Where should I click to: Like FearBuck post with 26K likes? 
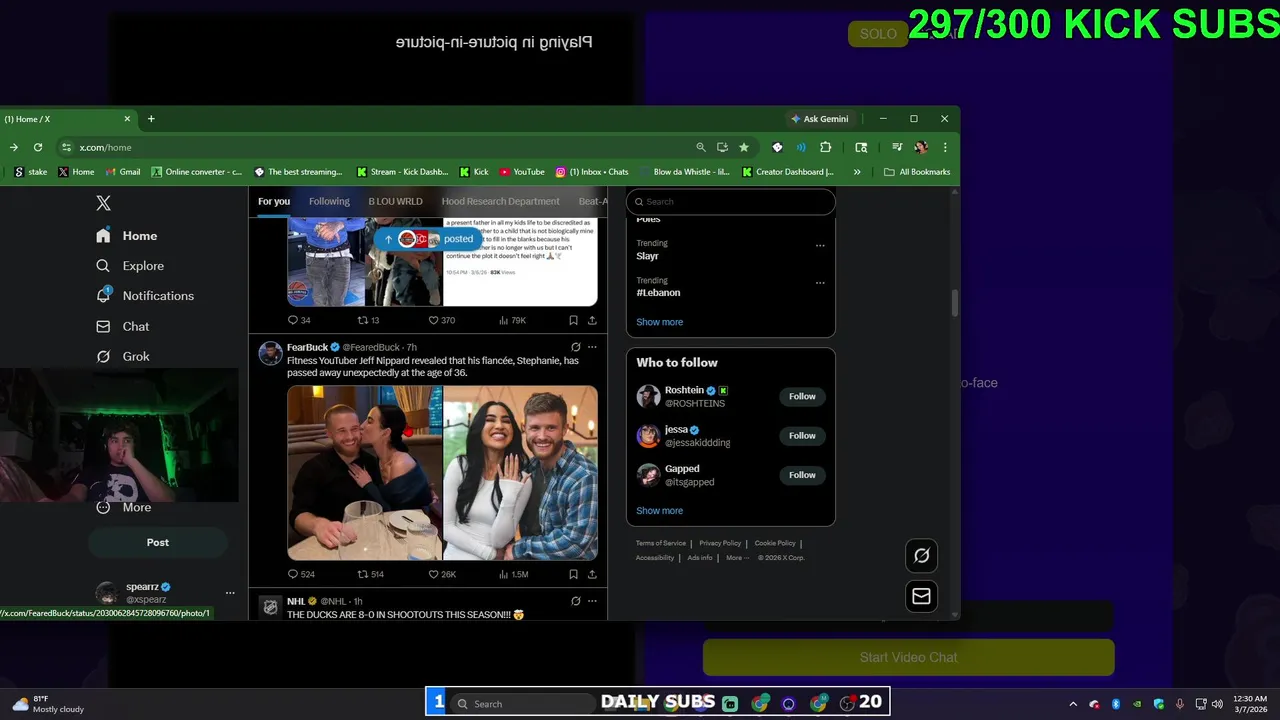click(x=442, y=574)
